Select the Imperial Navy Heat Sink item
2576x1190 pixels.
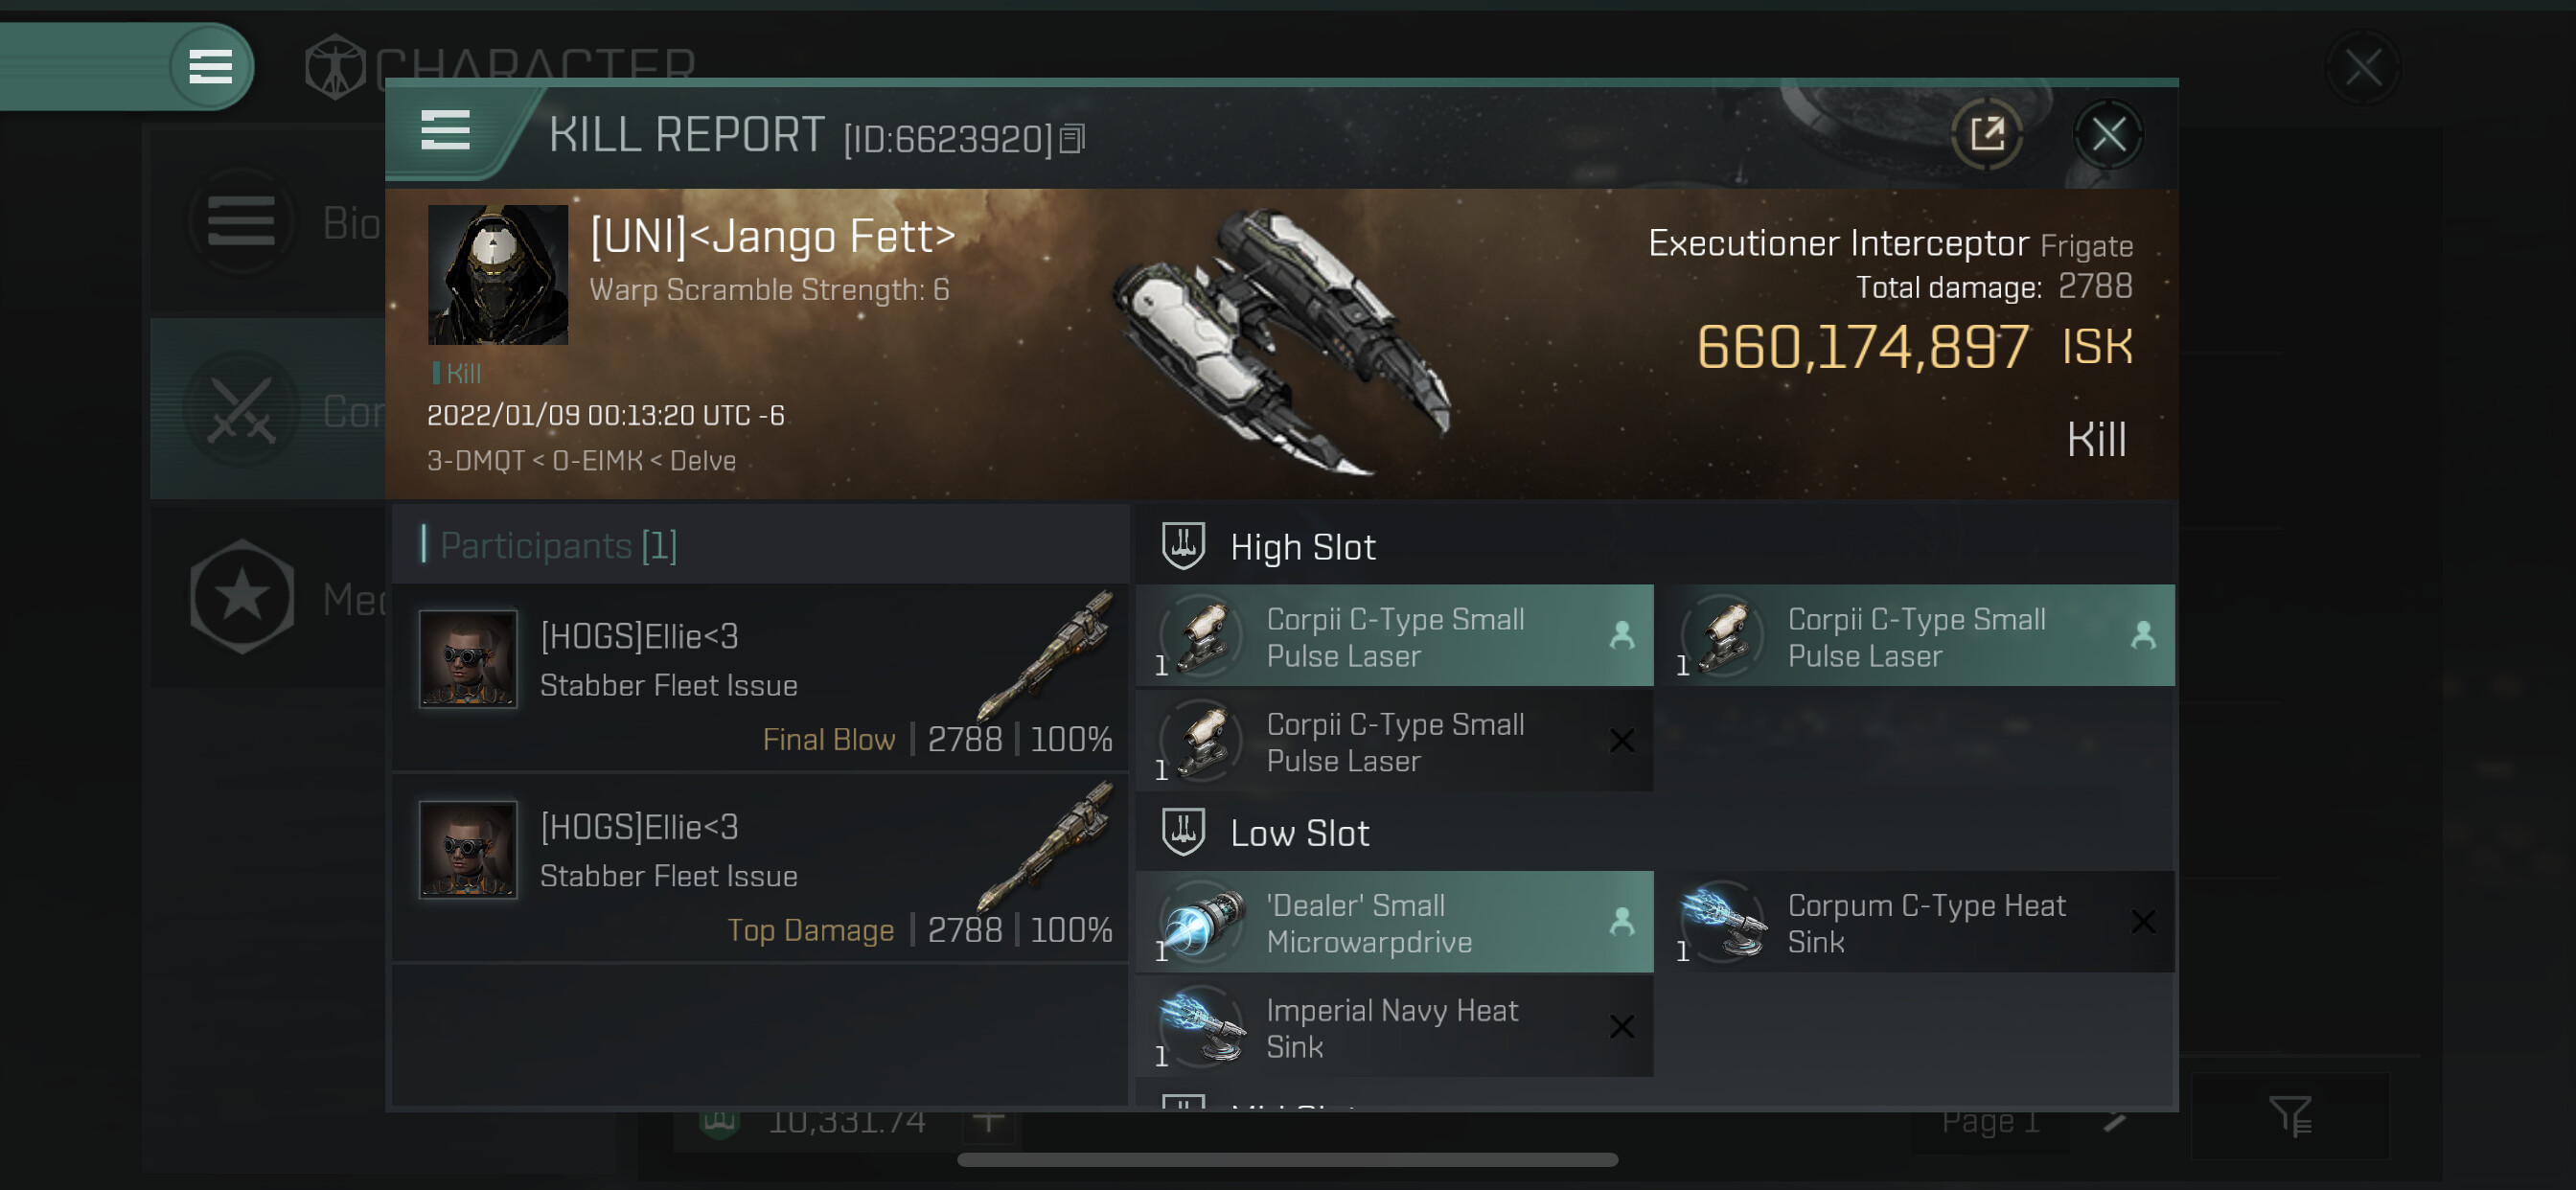click(1394, 1027)
